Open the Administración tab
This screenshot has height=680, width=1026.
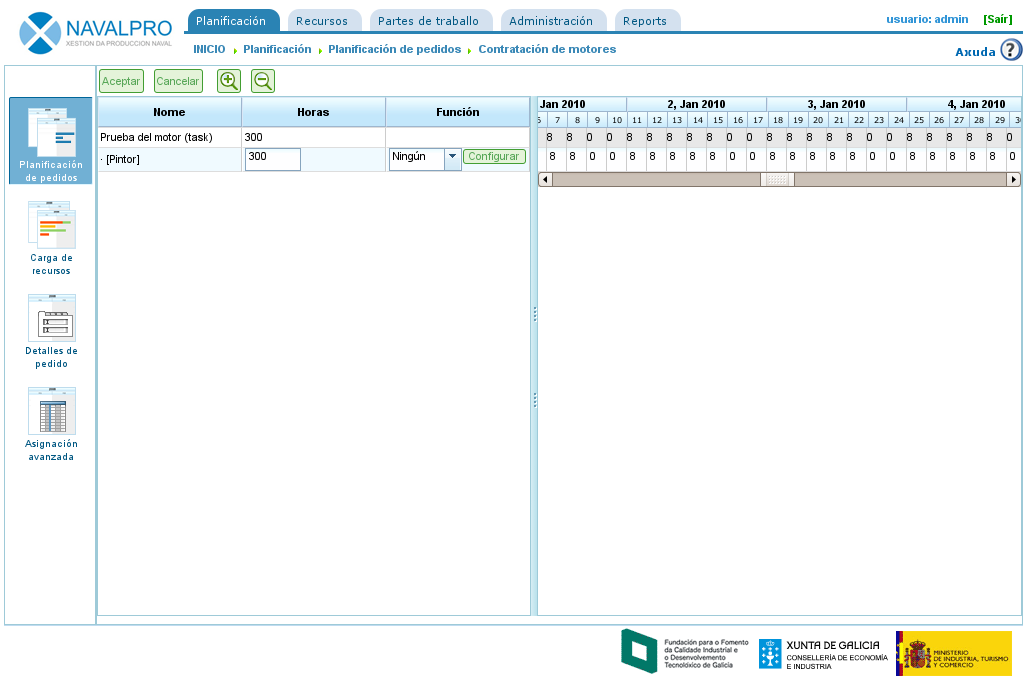point(551,21)
